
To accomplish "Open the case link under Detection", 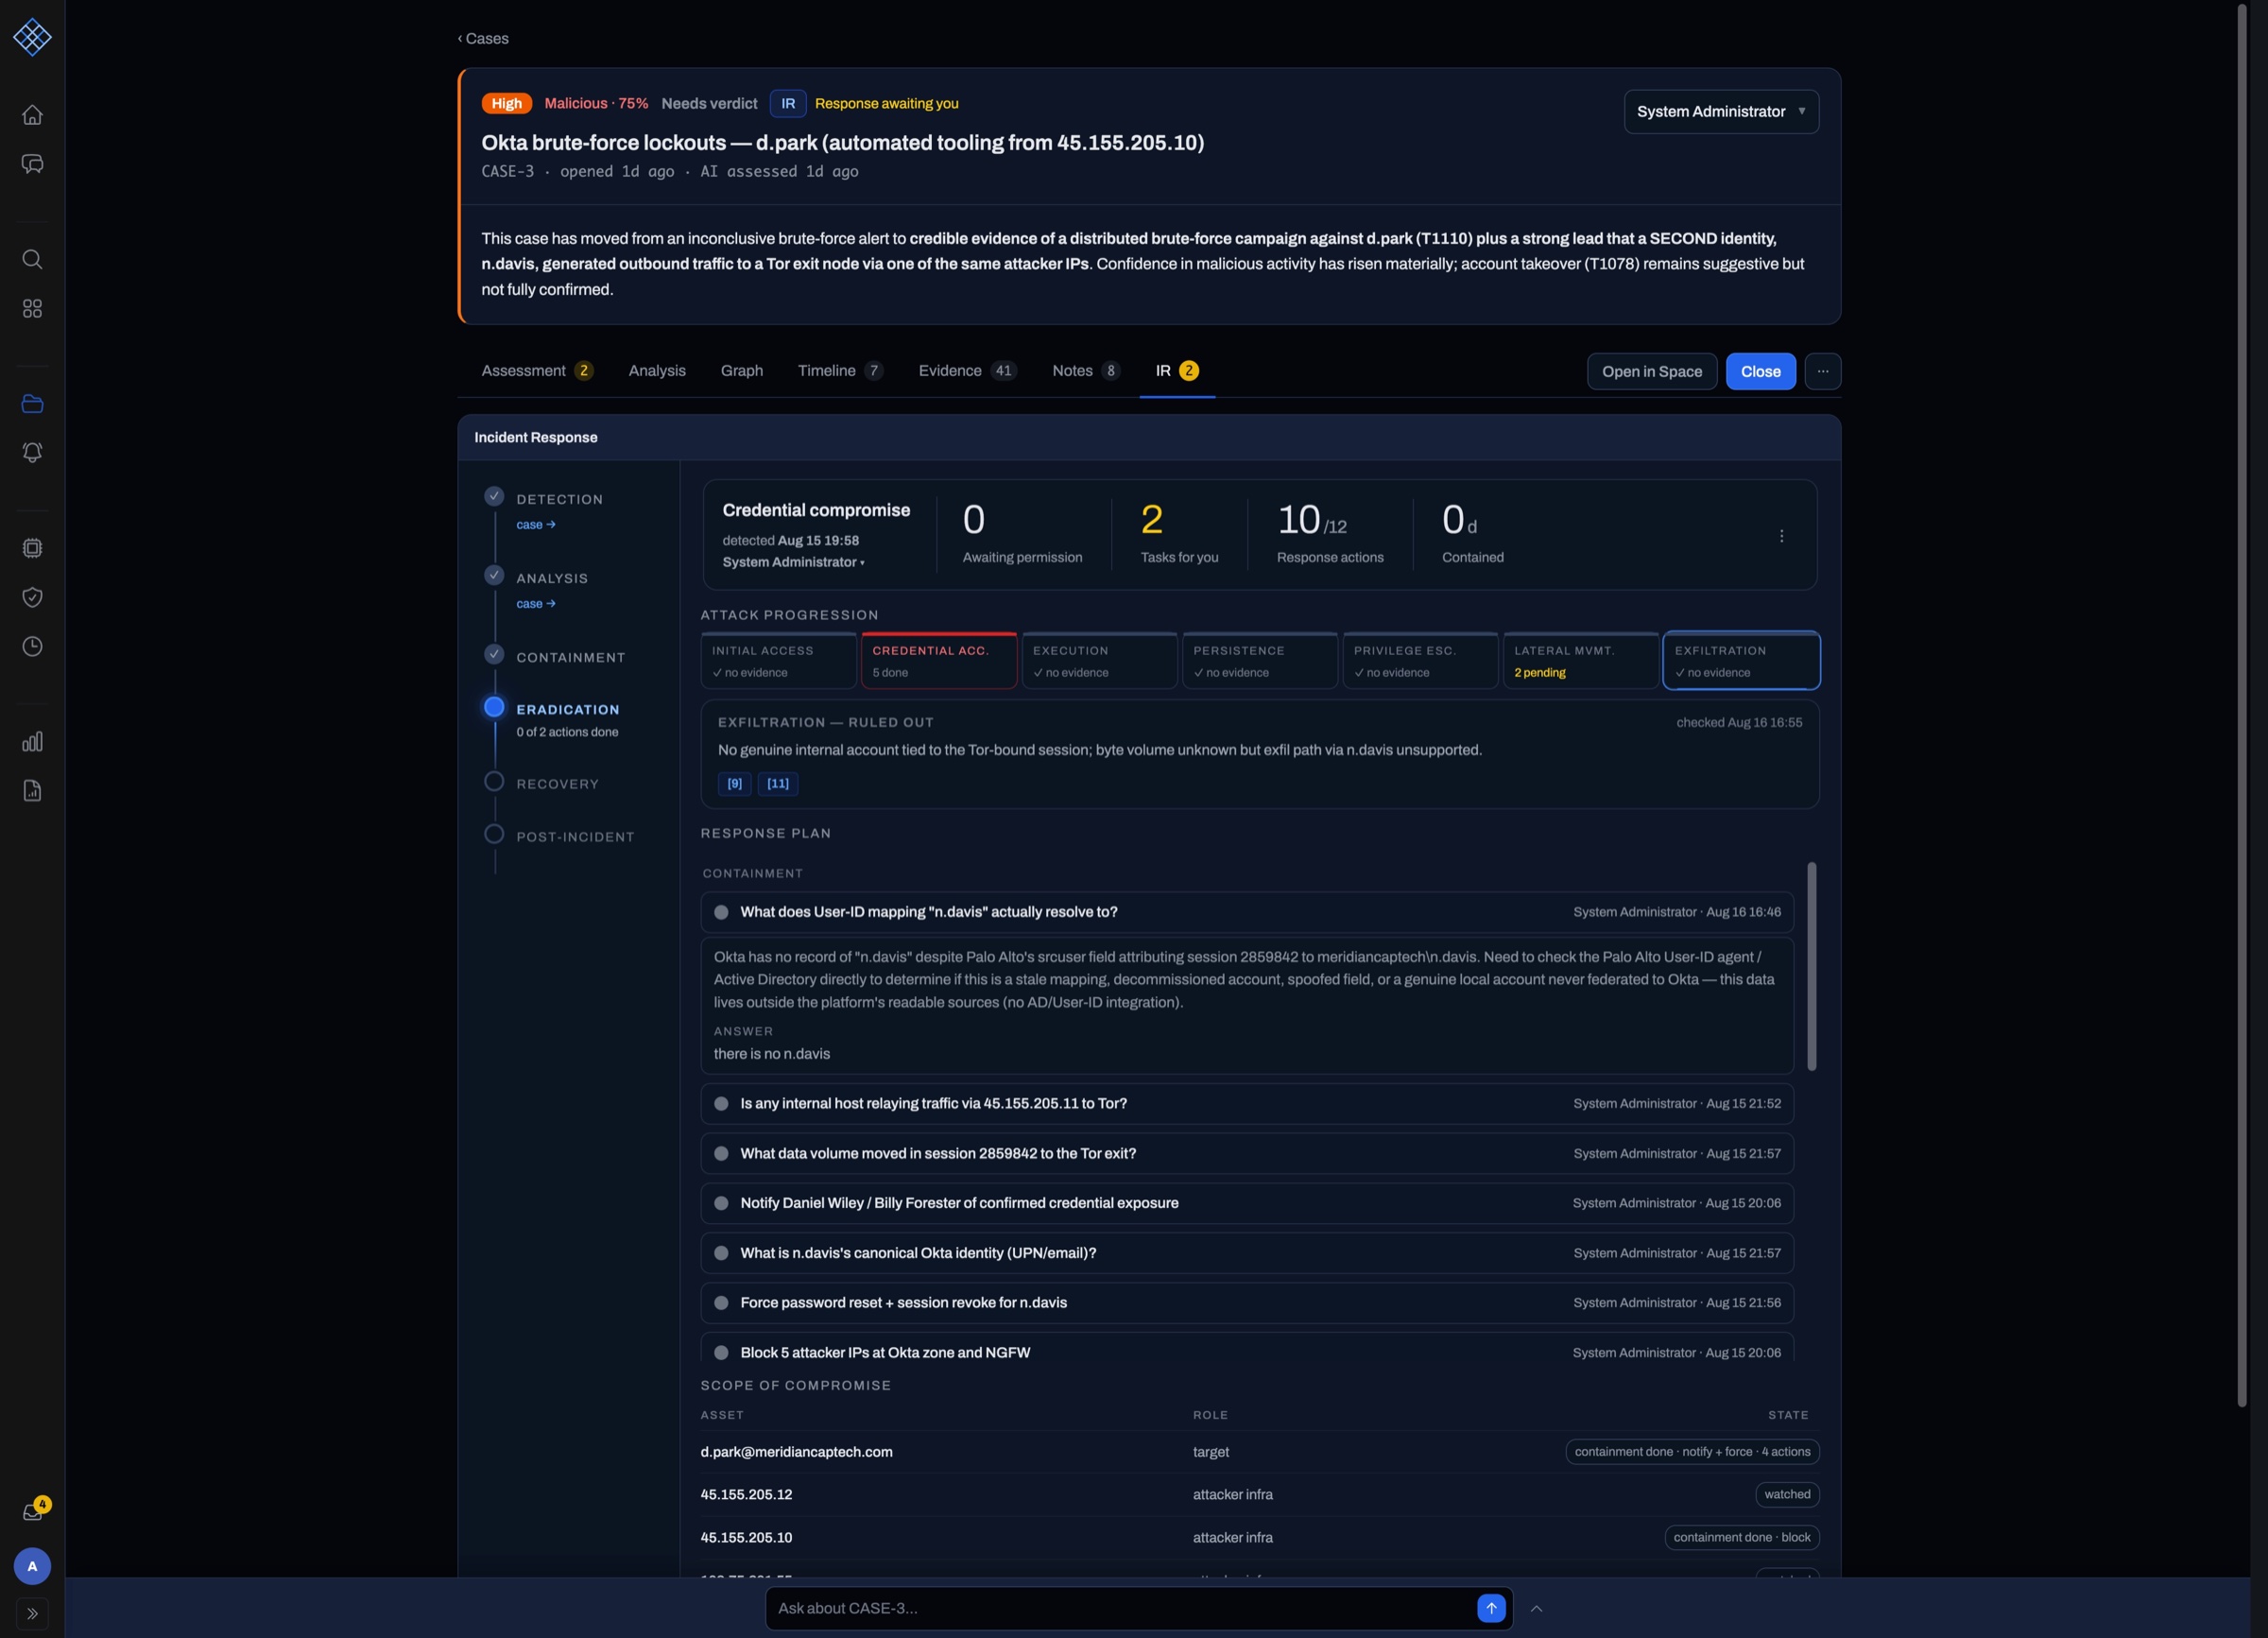I will point(536,524).
